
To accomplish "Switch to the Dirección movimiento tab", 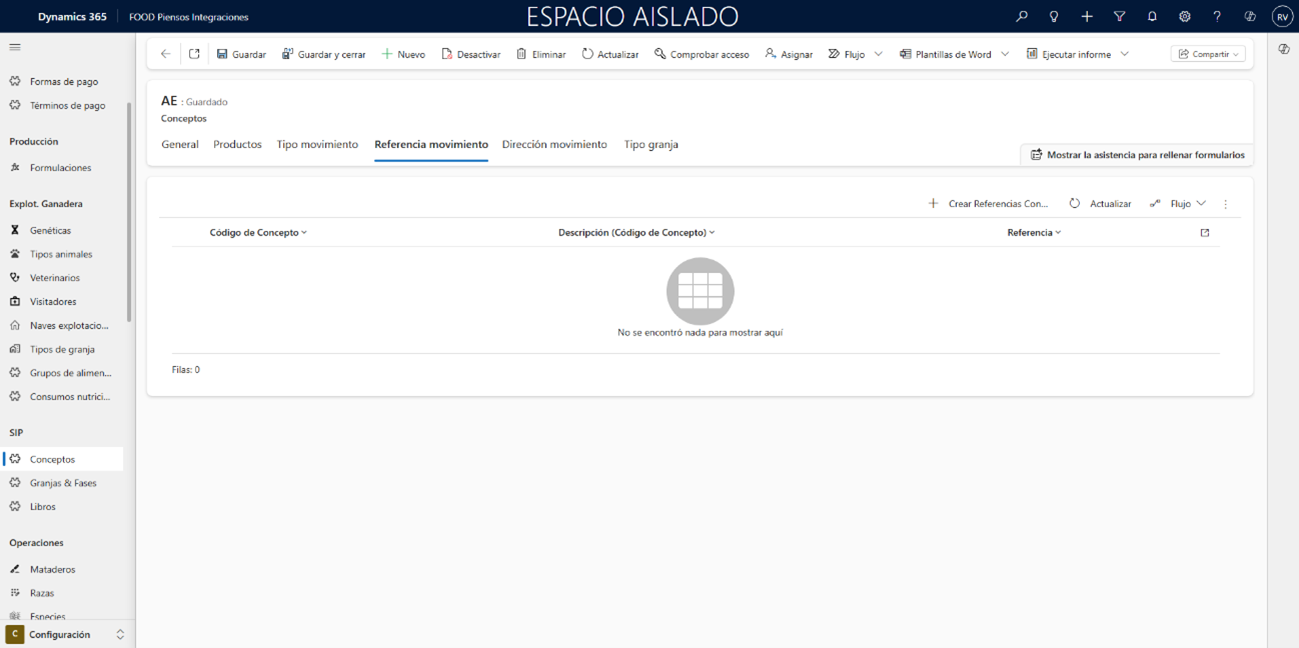I will [x=554, y=144].
